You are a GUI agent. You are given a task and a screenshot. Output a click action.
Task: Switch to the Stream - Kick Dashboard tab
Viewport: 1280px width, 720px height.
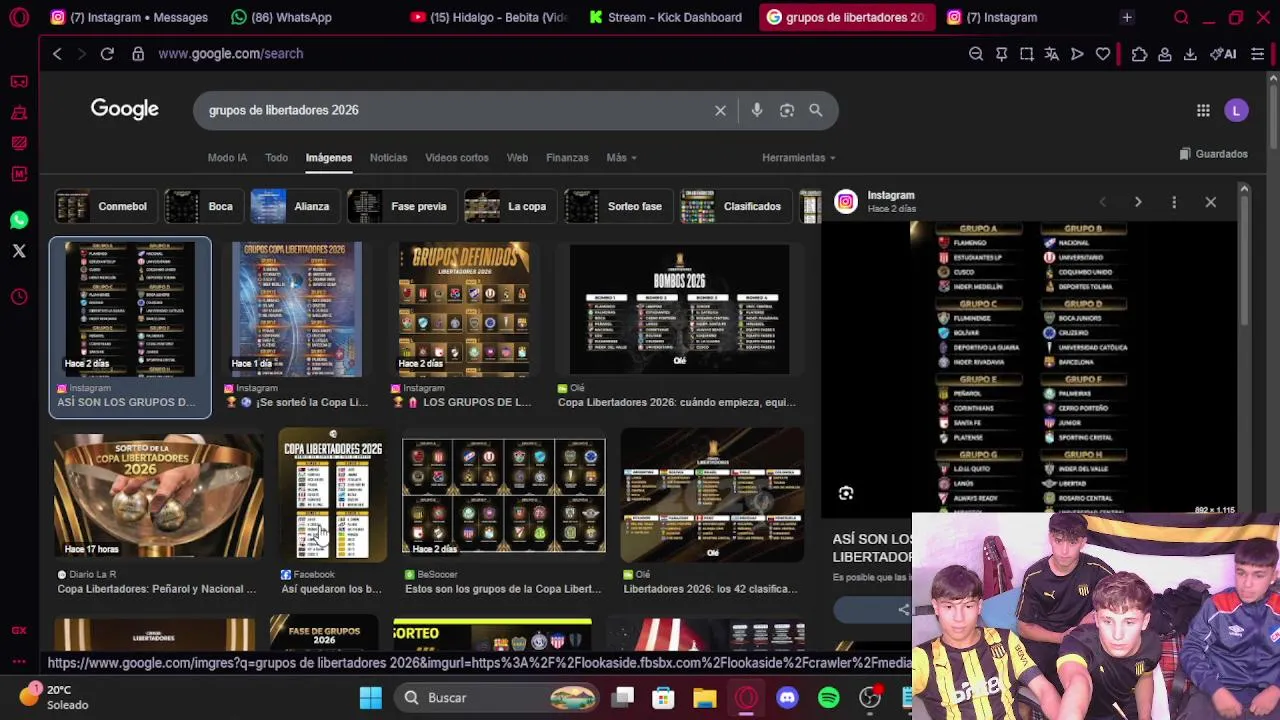pos(665,17)
